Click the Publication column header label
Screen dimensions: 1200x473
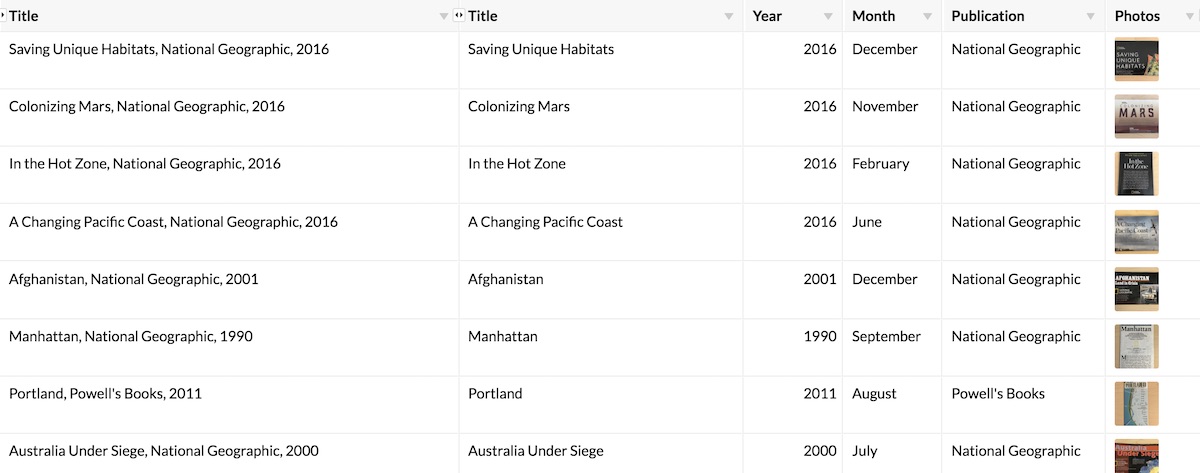point(988,16)
